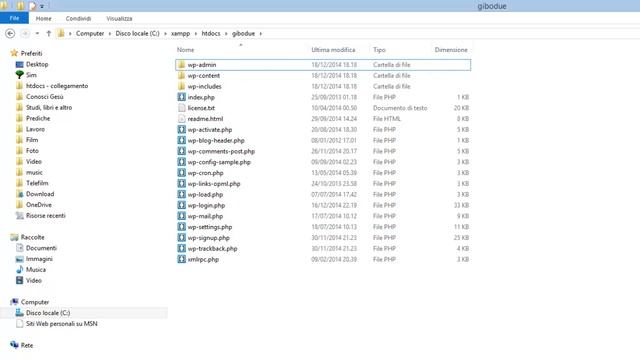Click gibodue in the address breadcrumb

coord(243,33)
